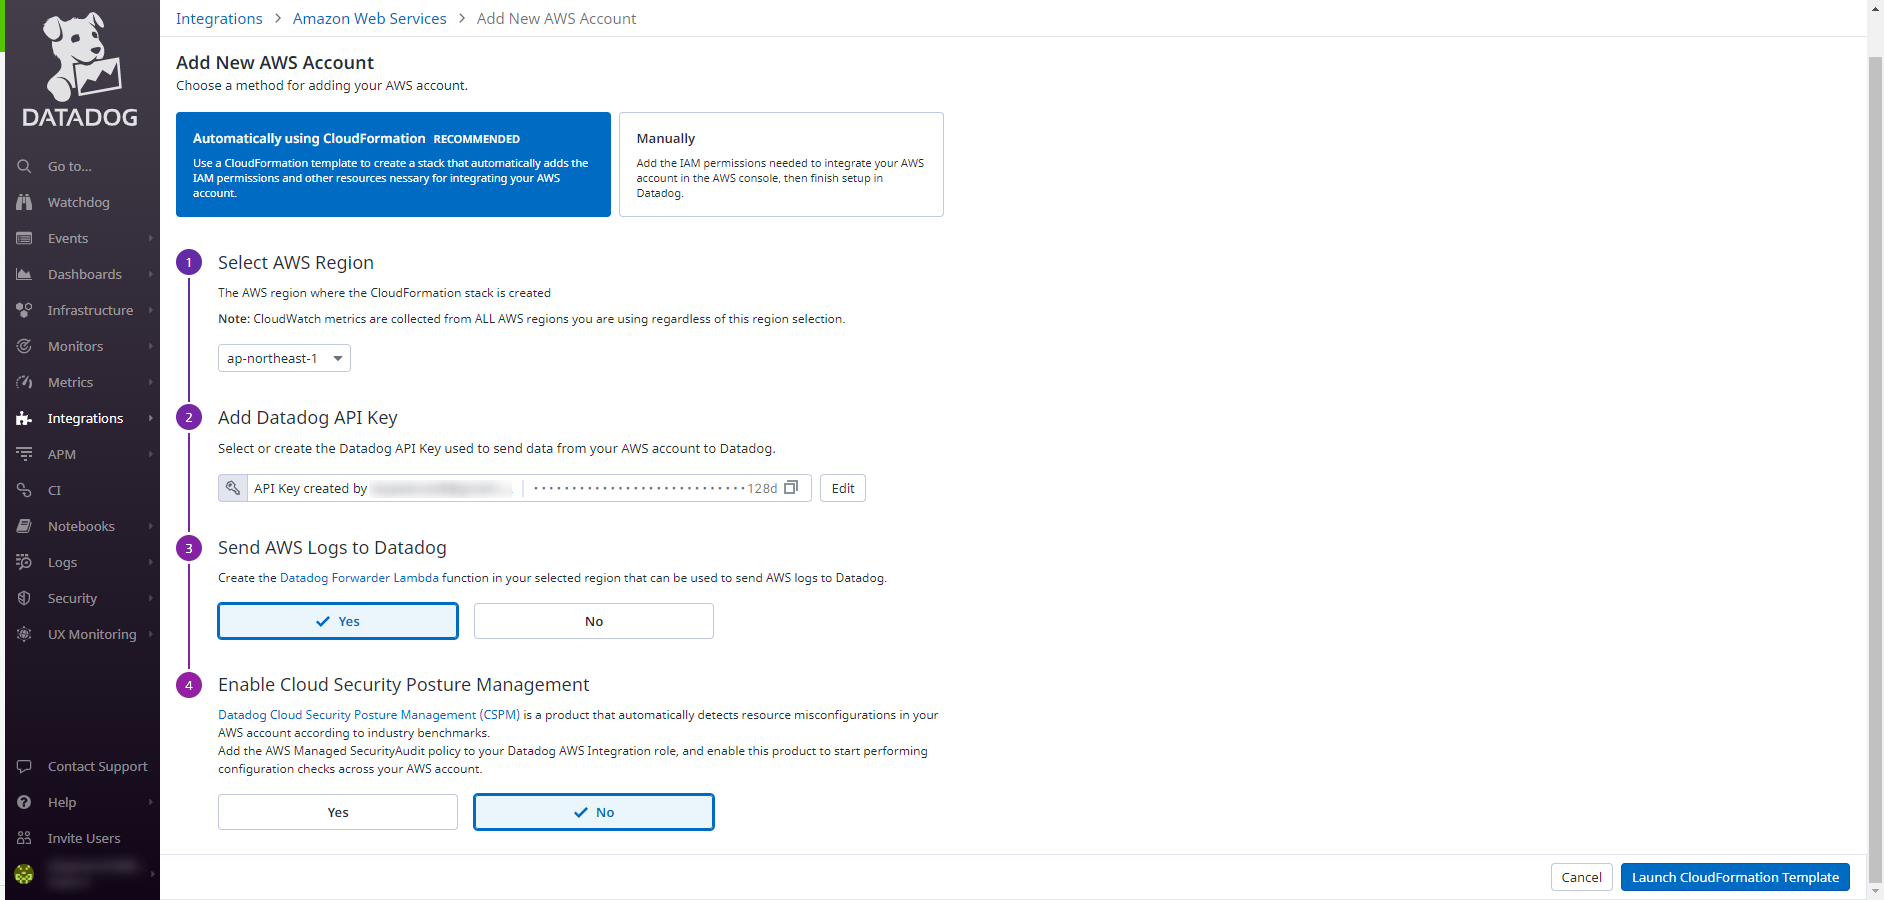Viewport: 1884px width, 900px height.
Task: Click the scrollbar down arrow
Action: click(x=1875, y=891)
